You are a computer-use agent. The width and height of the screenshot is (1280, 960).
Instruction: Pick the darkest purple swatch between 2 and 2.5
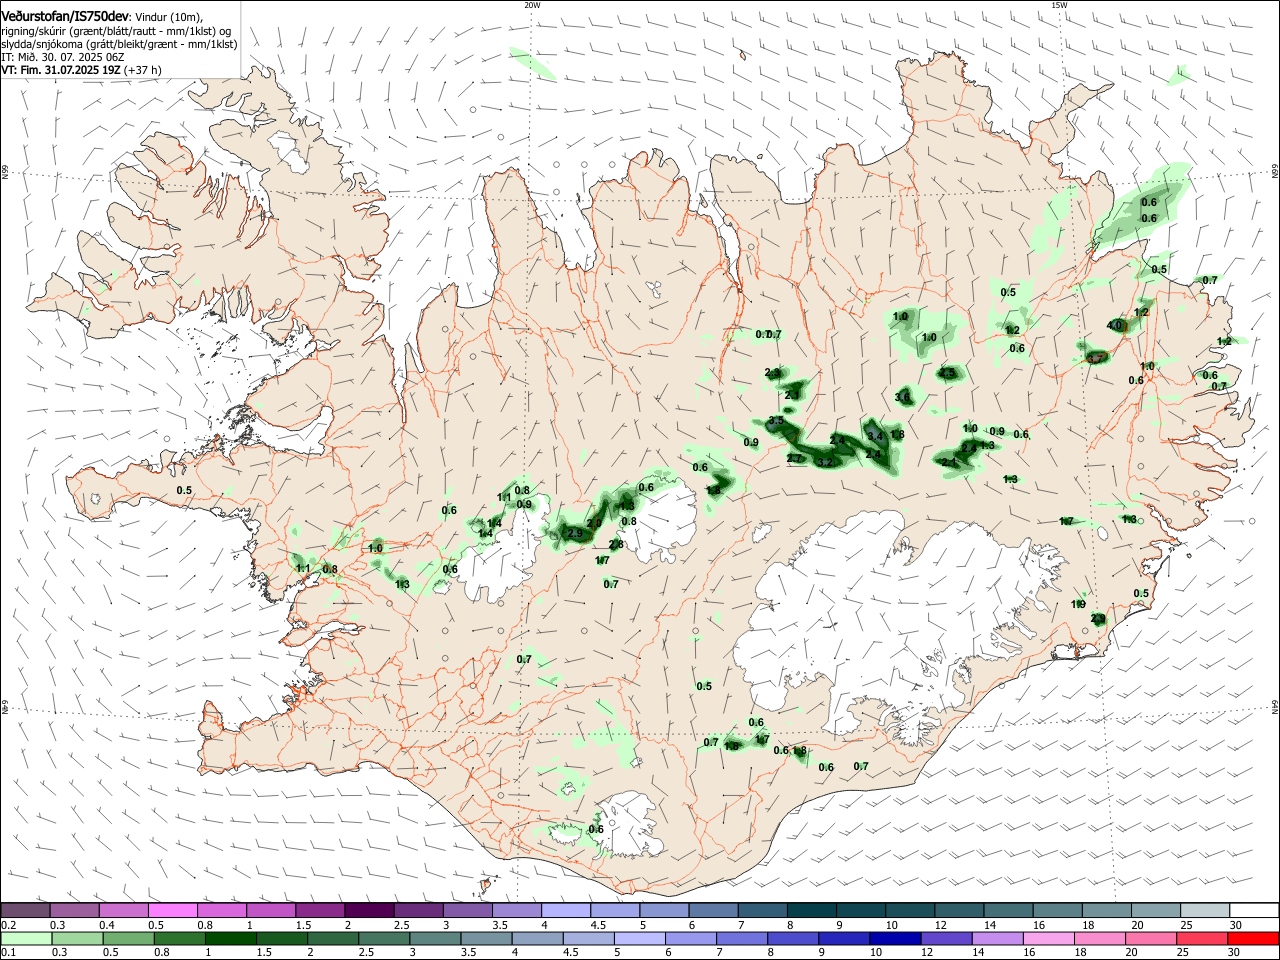pos(369,911)
